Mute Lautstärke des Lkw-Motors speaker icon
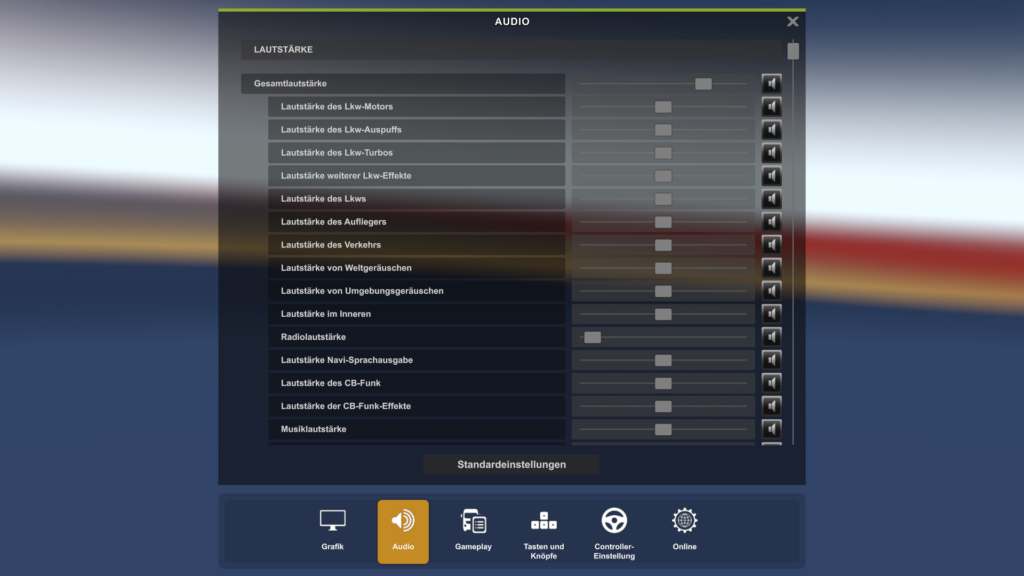The image size is (1024, 576). tap(771, 107)
